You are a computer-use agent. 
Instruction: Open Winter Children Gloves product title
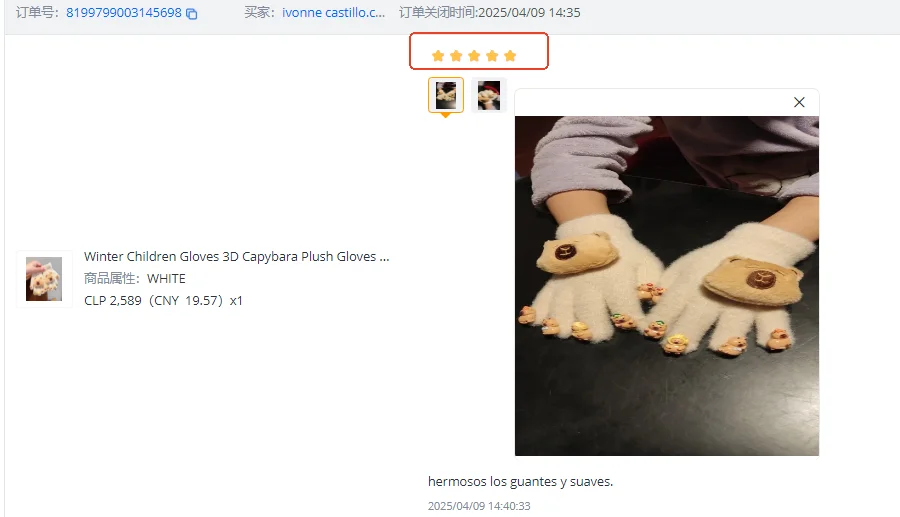click(236, 256)
